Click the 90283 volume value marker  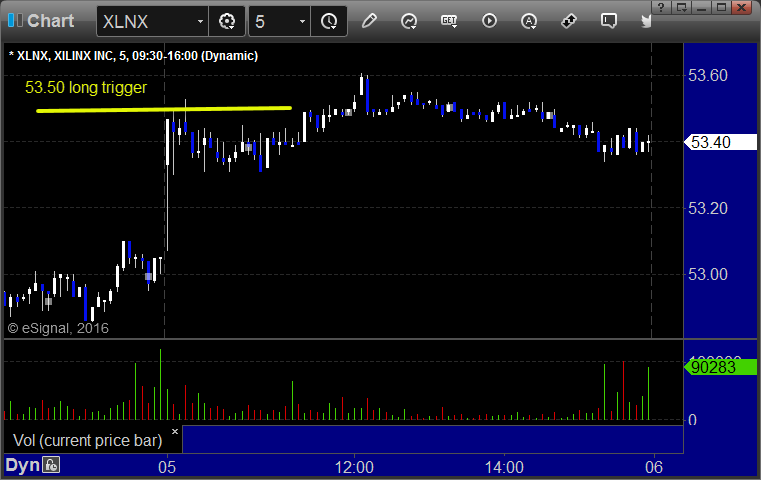tap(720, 367)
